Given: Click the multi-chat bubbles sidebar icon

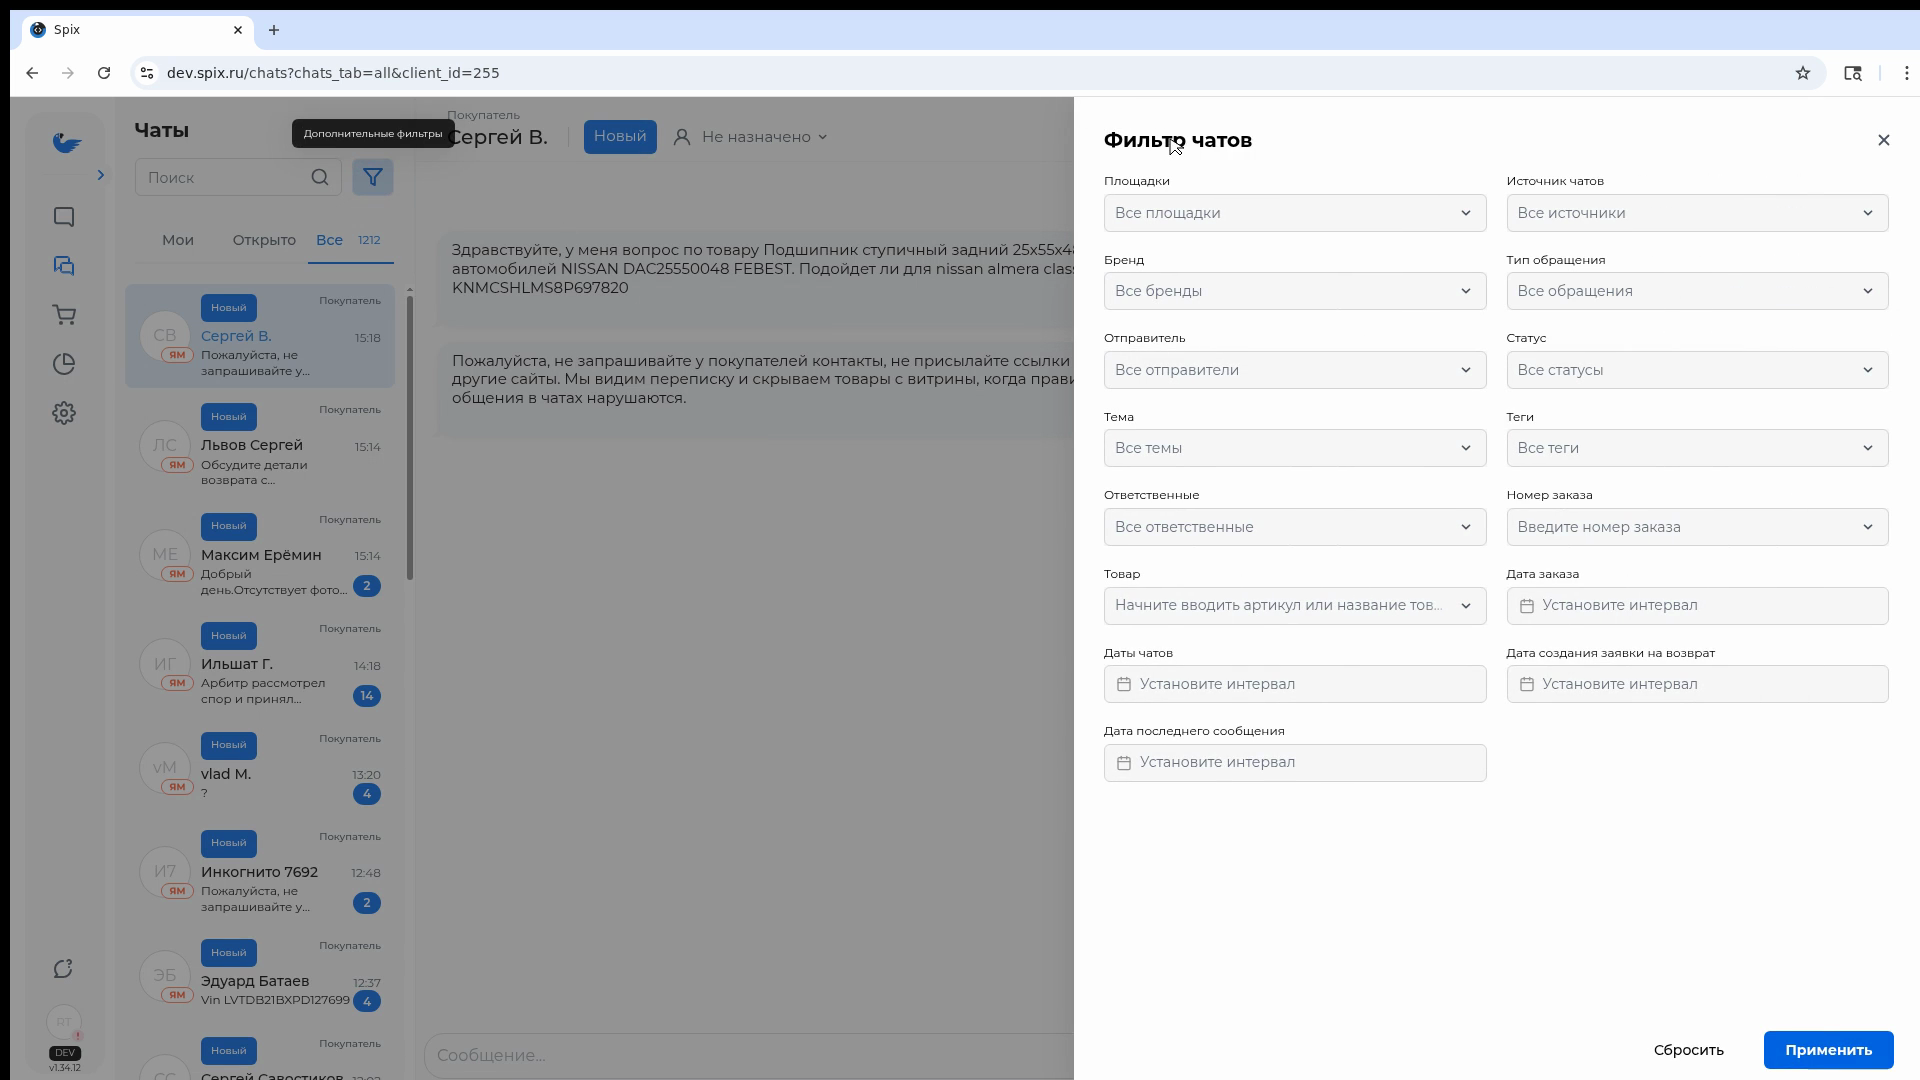Looking at the screenshot, I should point(64,266).
